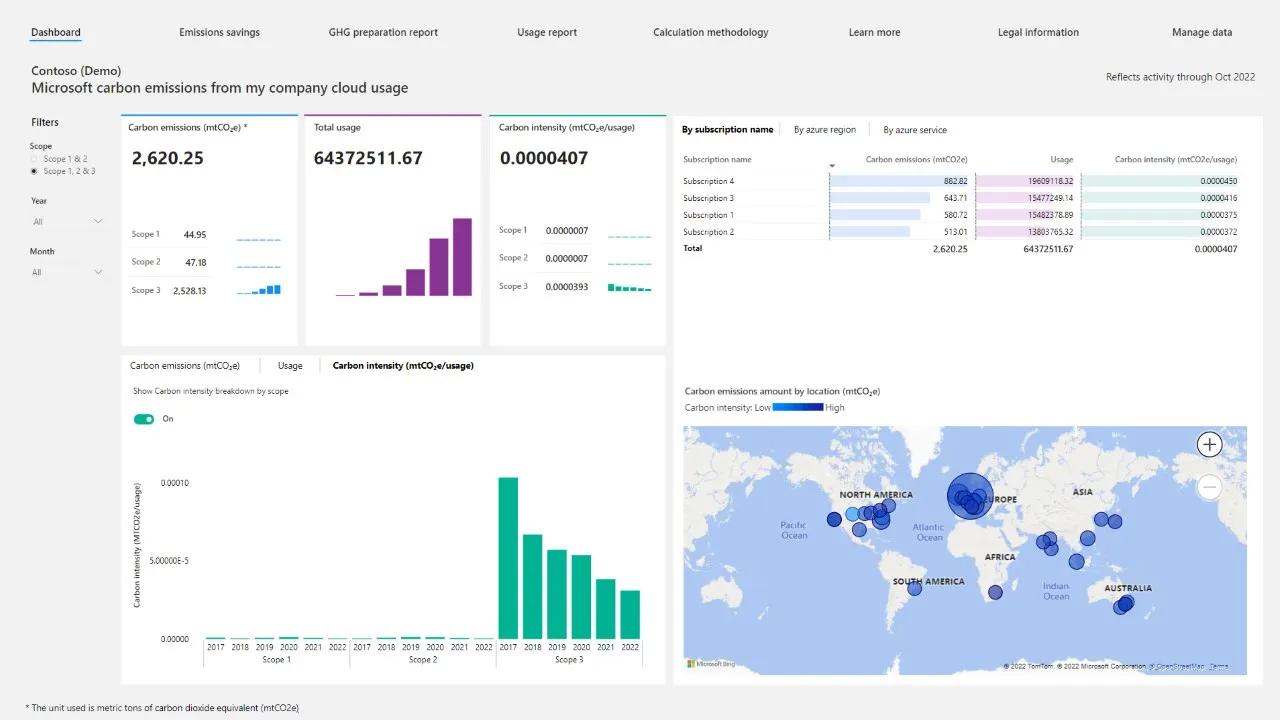Screen dimensions: 1280x720
Task: Sort table by Usage column header
Action: [x=1062, y=159]
